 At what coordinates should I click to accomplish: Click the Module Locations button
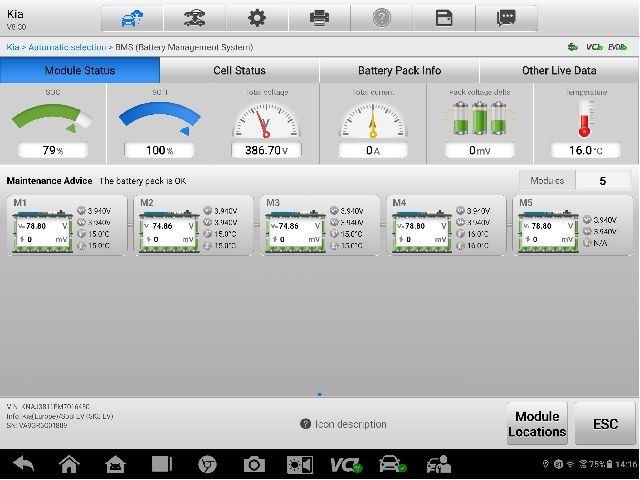537,424
